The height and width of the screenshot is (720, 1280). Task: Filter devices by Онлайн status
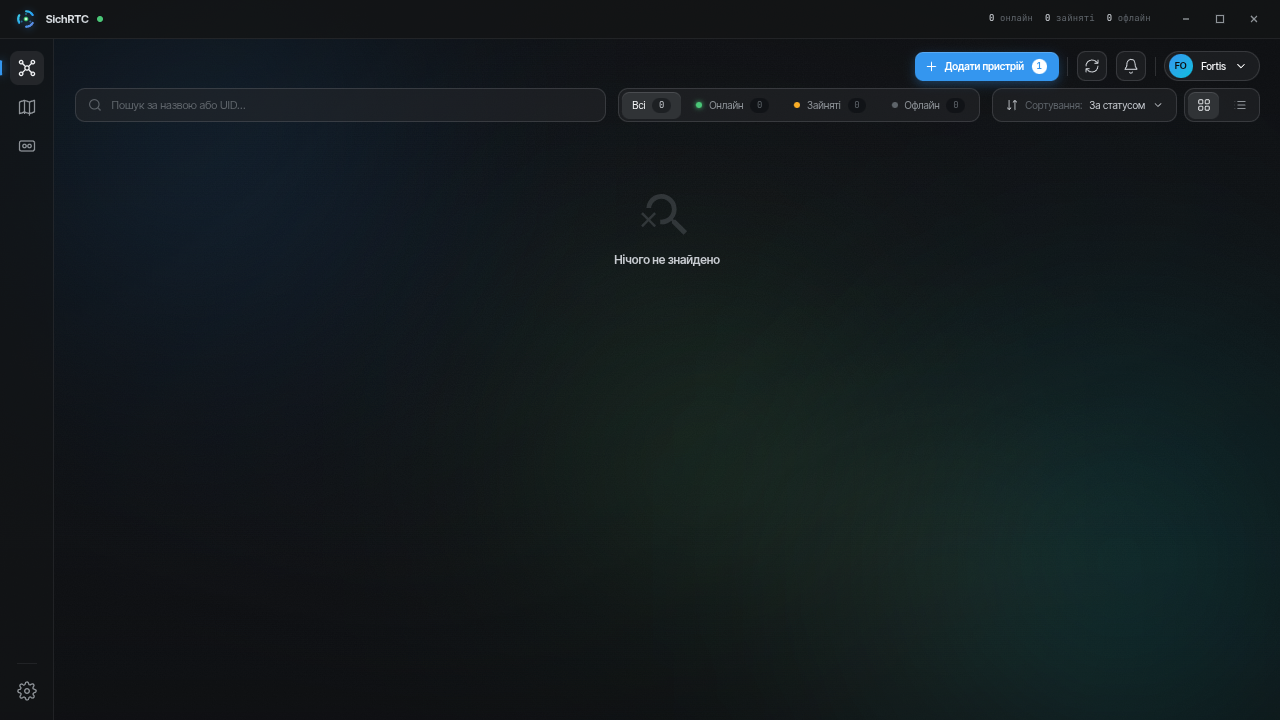(731, 105)
